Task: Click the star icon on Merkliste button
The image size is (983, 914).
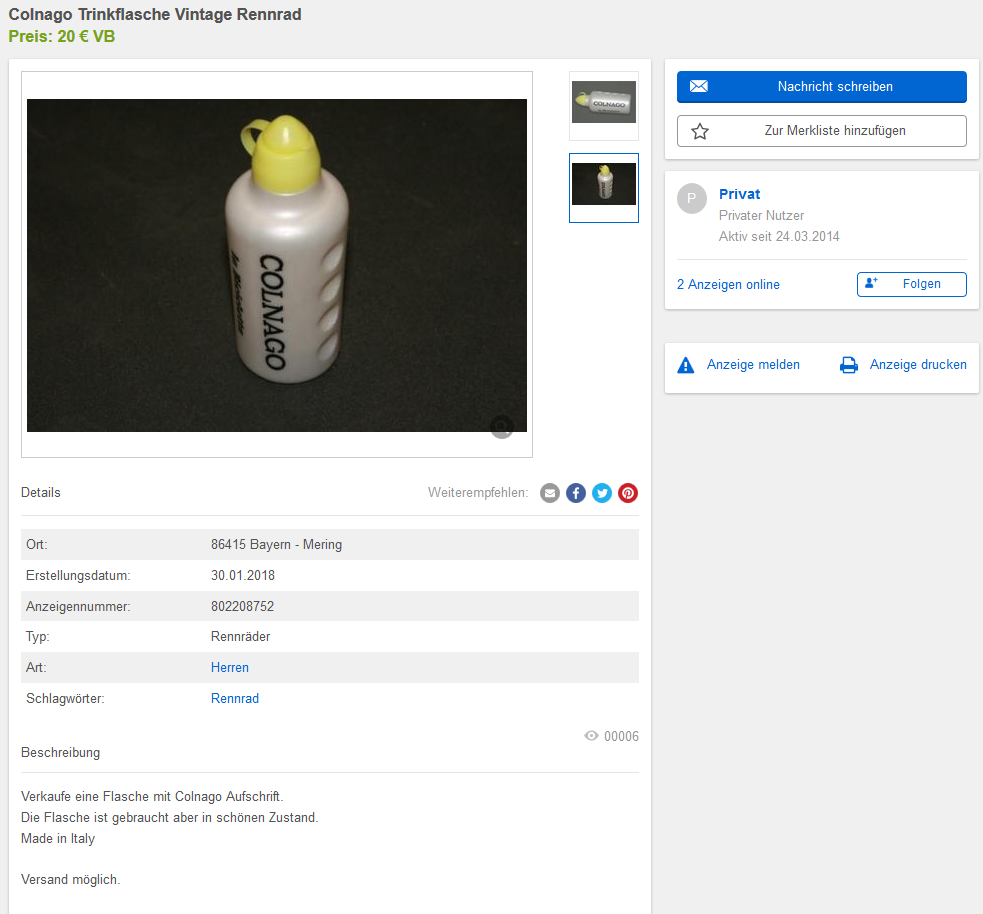Action: pyautogui.click(x=700, y=131)
